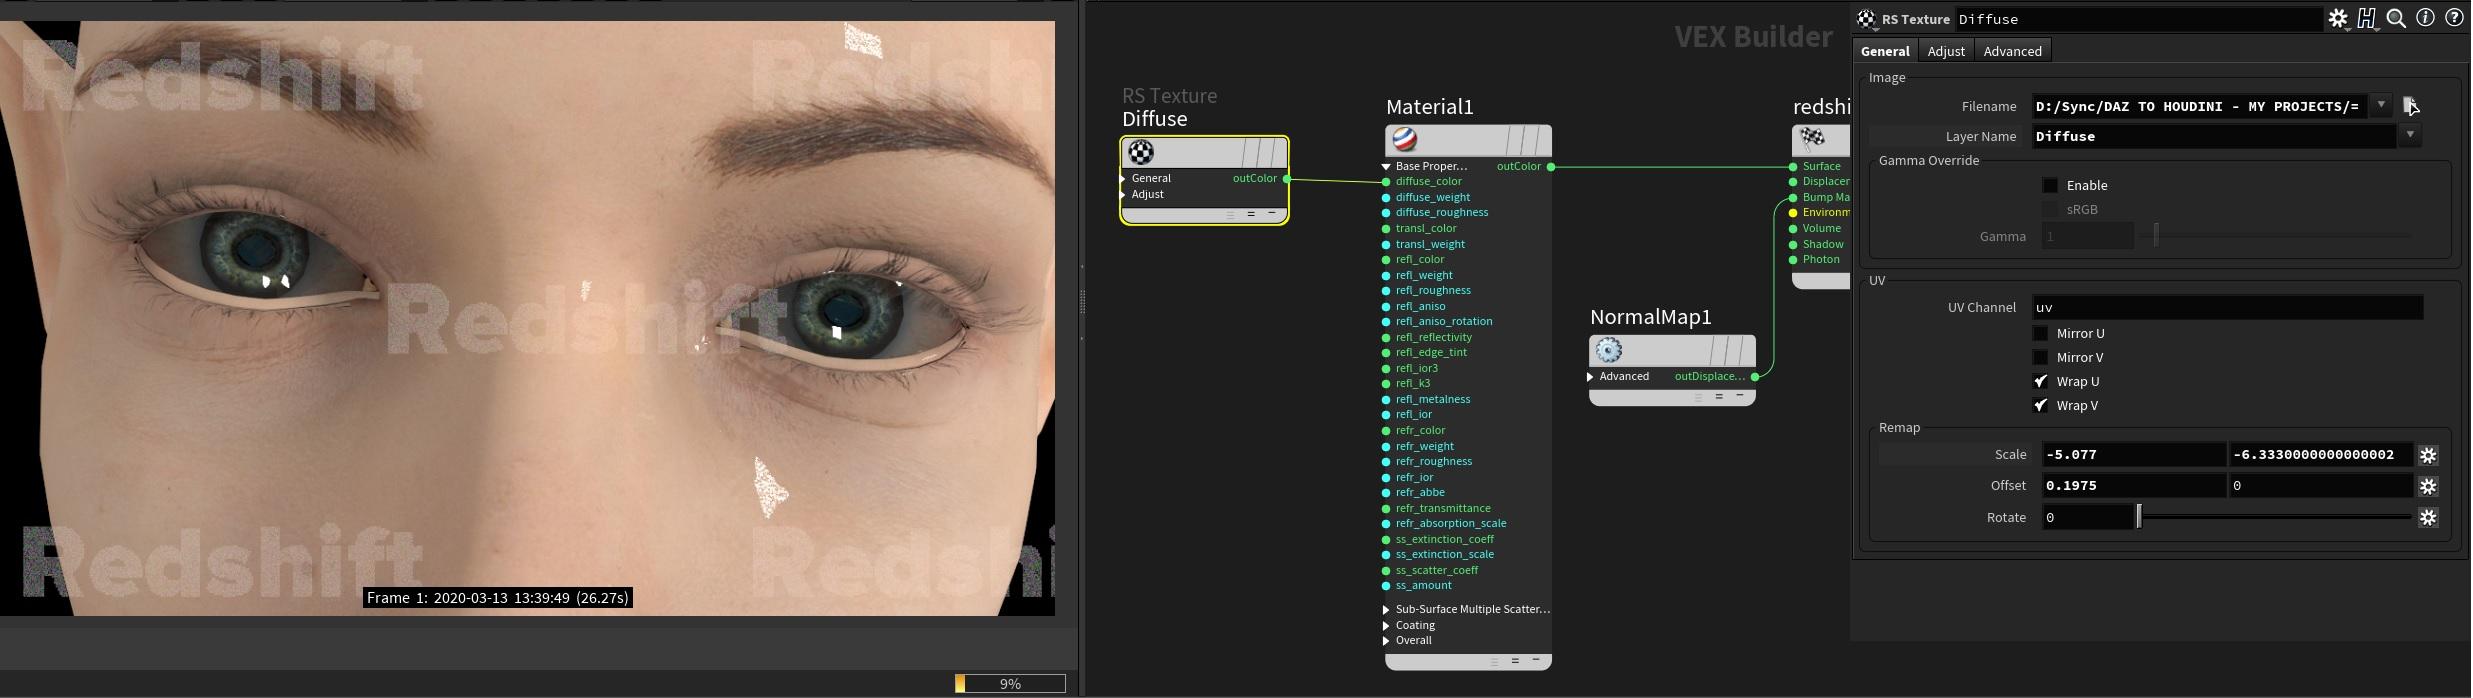The width and height of the screenshot is (2473, 698).
Task: Expand Sub-Surface Multiple Scatter group
Action: (x=1386, y=609)
